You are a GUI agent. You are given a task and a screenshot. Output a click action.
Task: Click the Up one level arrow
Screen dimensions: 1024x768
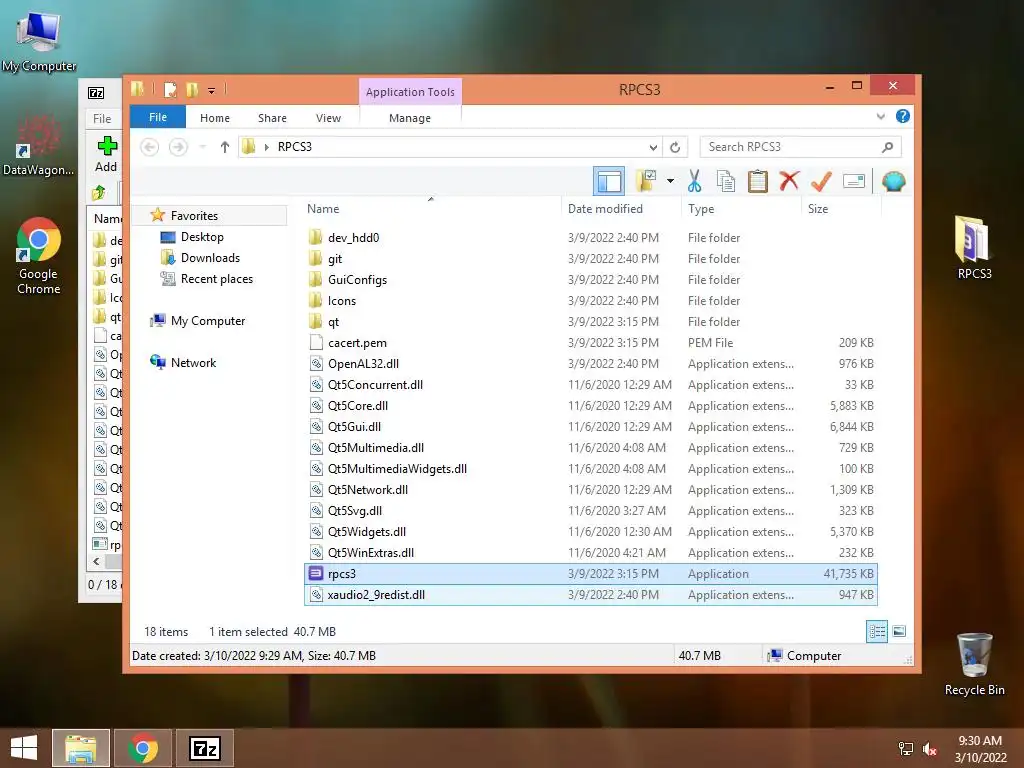[225, 147]
